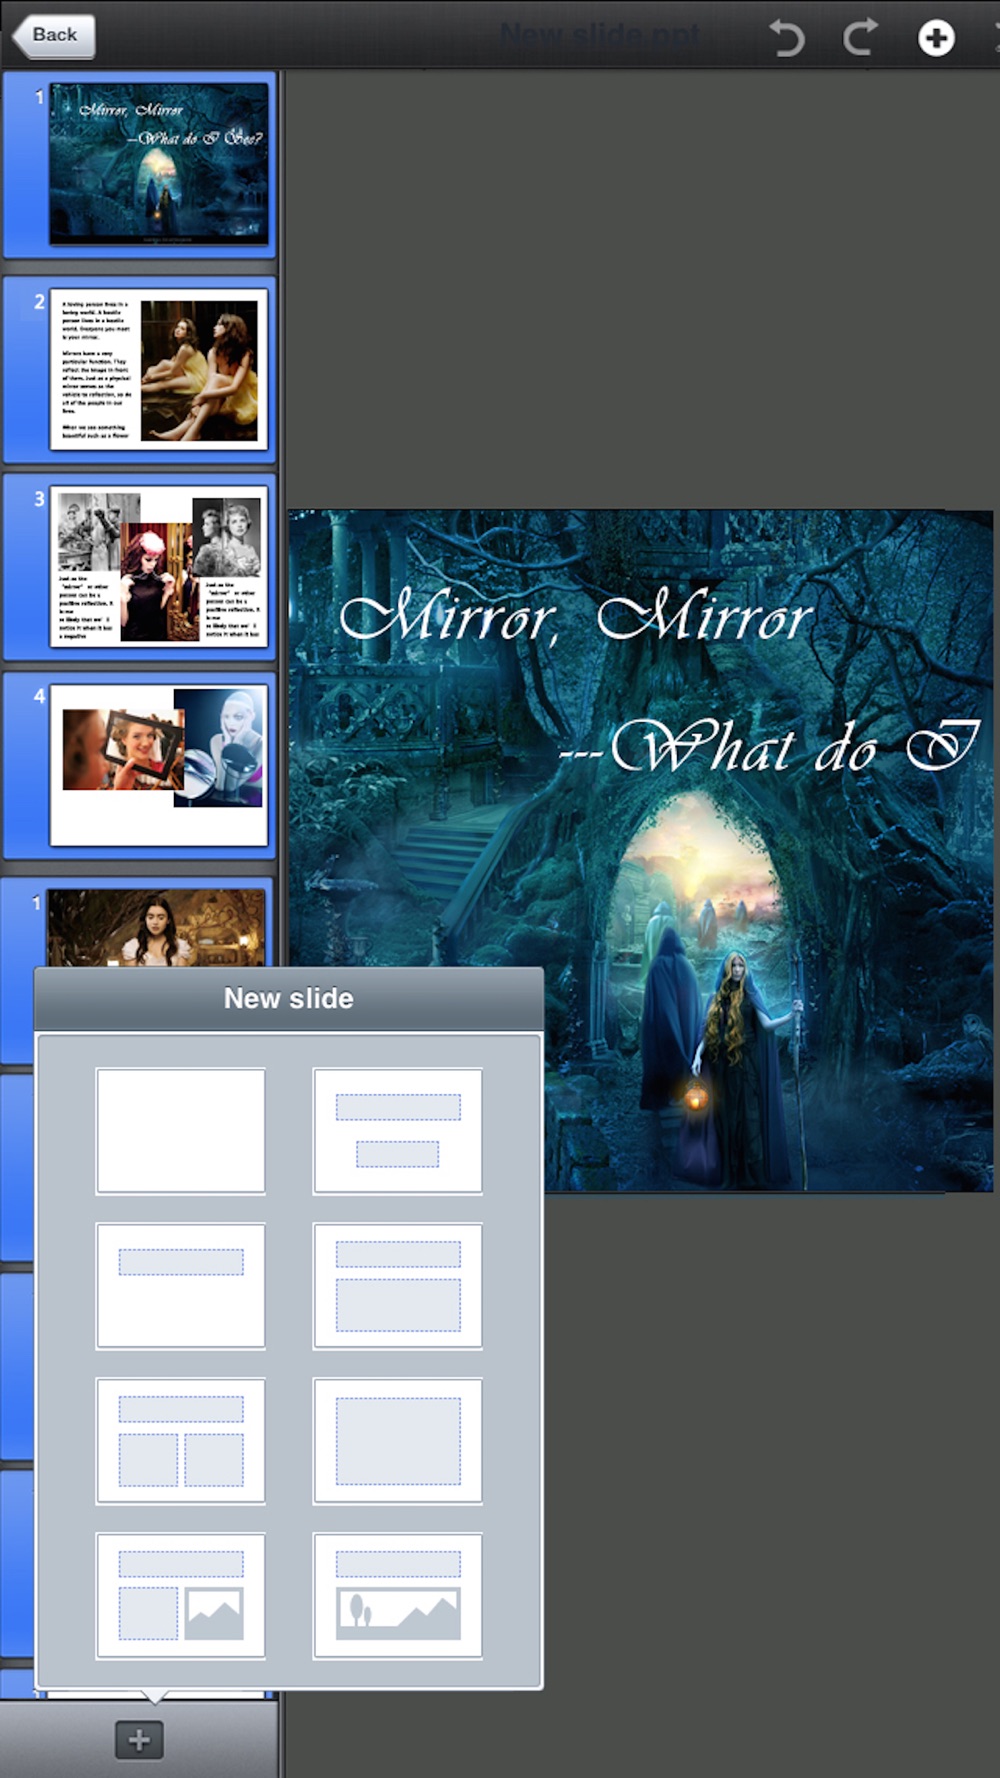Add a new slide with bottom plus button
This screenshot has height=1778, width=1000.
pos(139,1739)
